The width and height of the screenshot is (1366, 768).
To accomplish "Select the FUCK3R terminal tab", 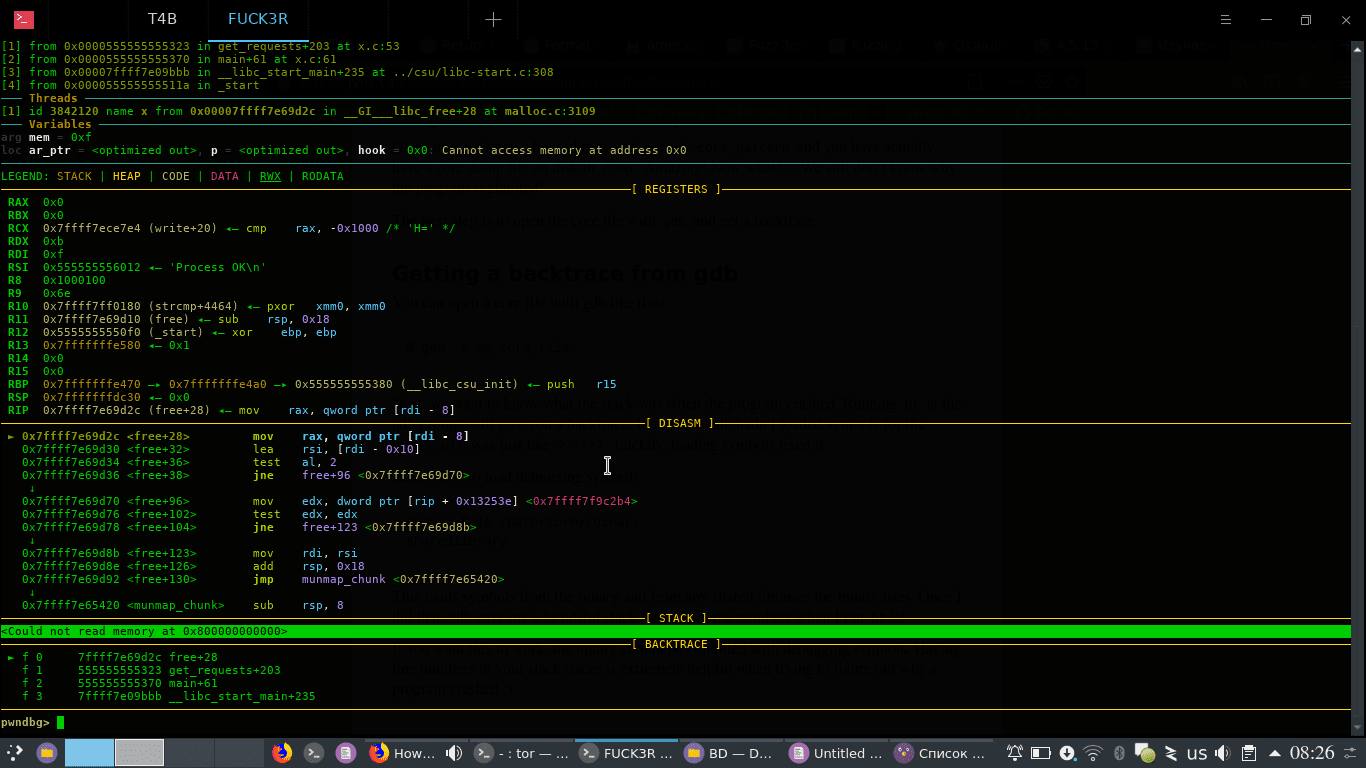I will [x=258, y=19].
